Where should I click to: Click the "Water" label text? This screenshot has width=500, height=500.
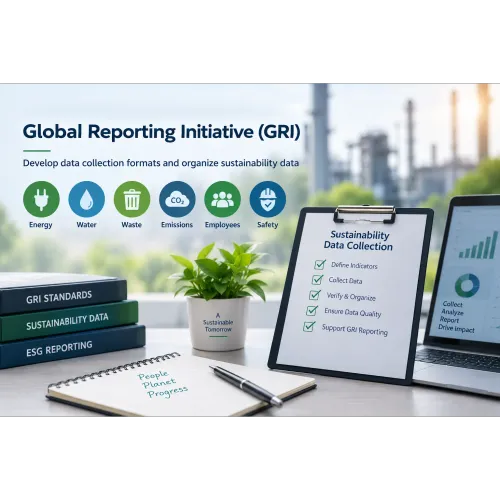click(86, 225)
